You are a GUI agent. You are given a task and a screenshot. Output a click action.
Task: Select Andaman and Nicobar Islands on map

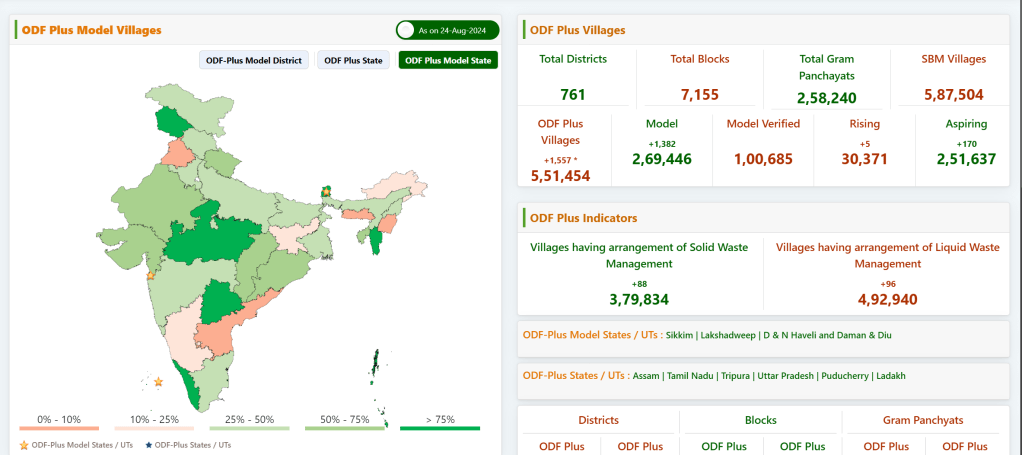[x=377, y=364]
